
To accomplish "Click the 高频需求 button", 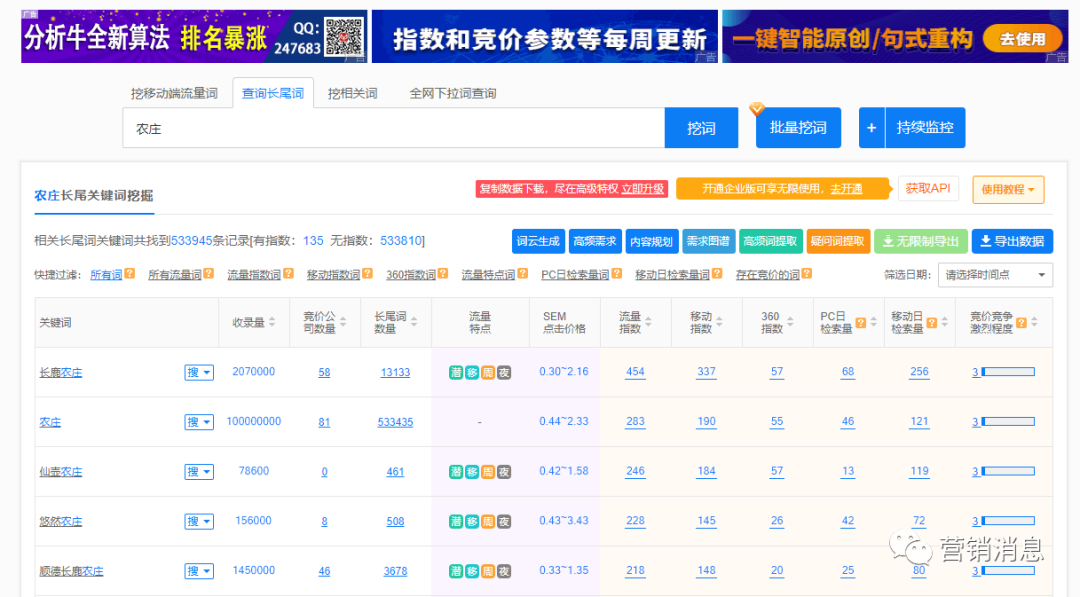I will tap(595, 241).
